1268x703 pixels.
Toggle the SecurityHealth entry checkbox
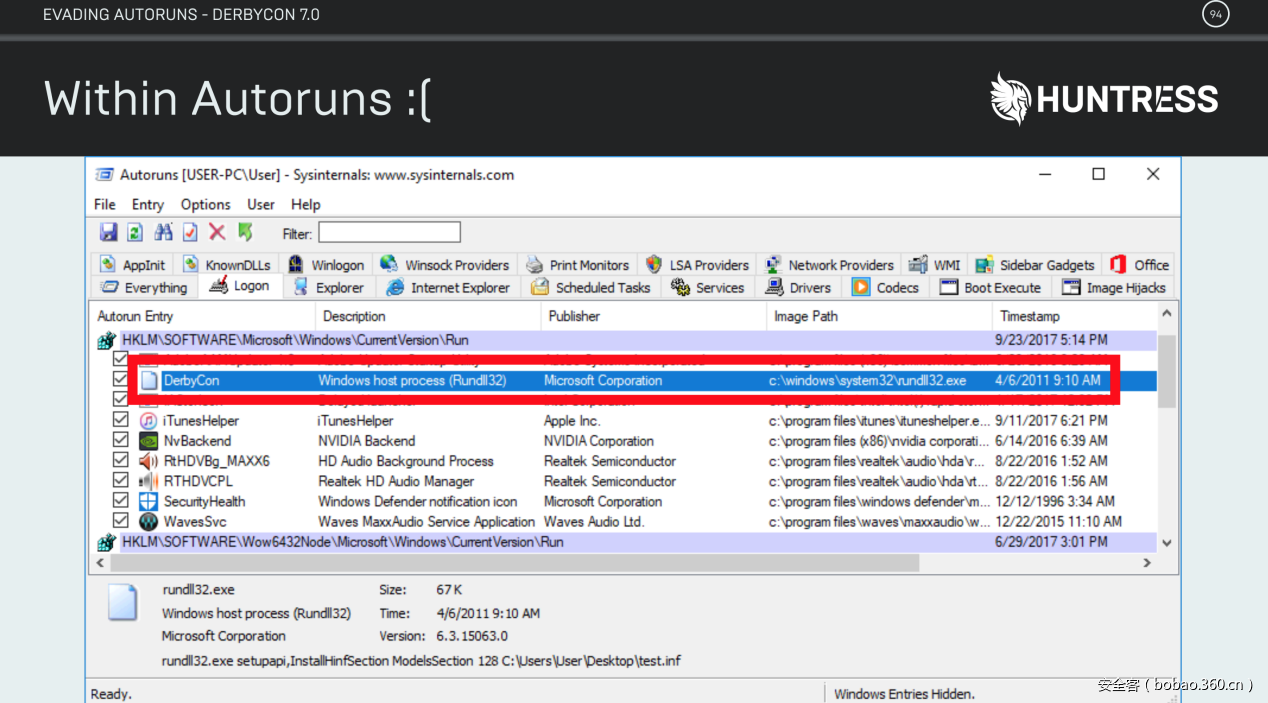point(121,502)
